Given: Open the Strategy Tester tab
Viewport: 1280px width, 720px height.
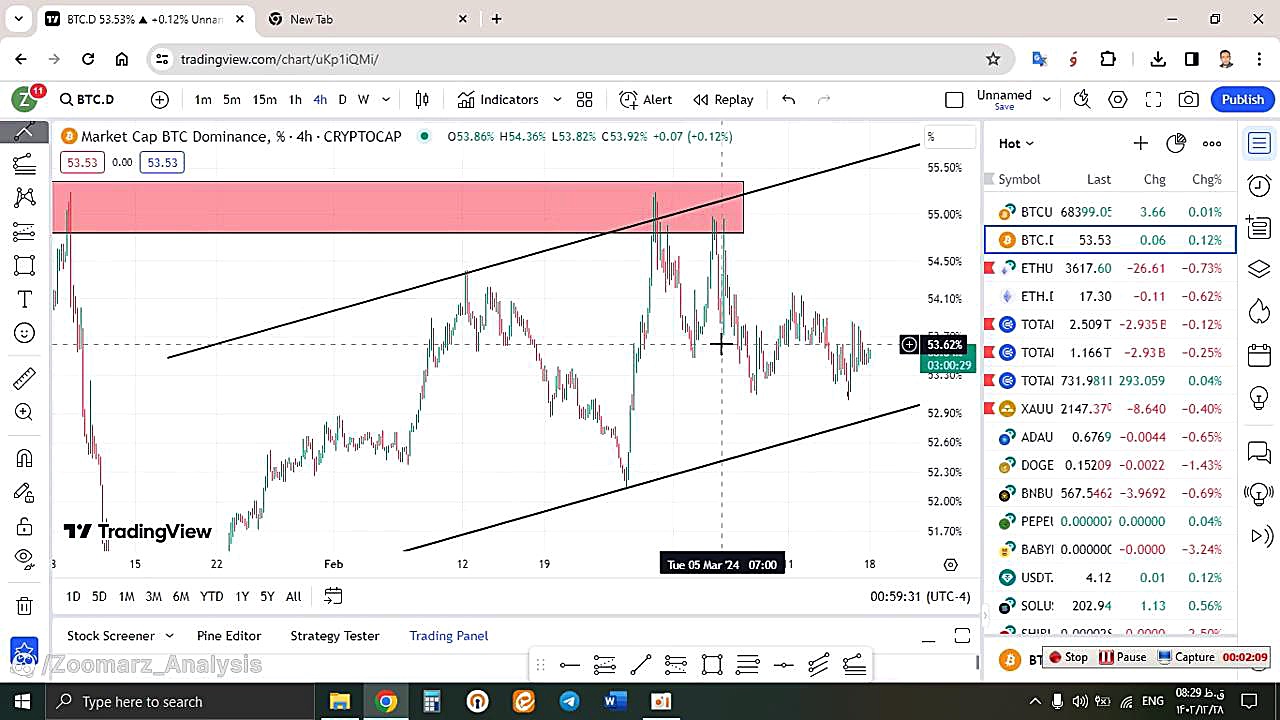Looking at the screenshot, I should pos(335,635).
